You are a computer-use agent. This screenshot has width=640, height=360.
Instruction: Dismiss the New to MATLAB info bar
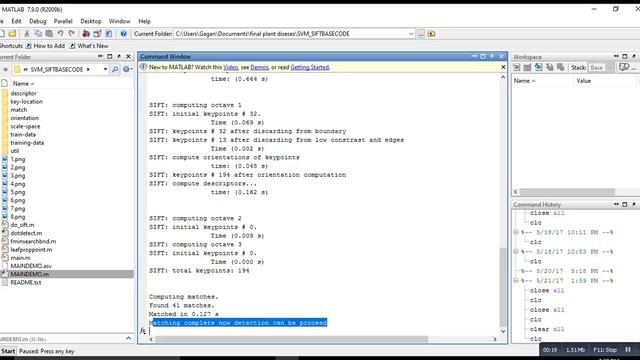pyautogui.click(x=503, y=67)
